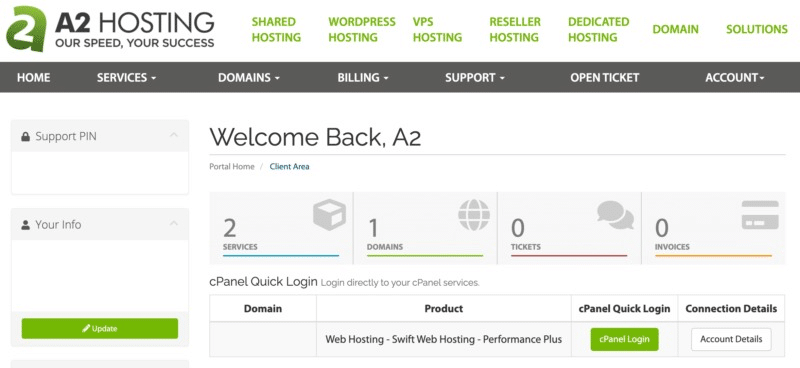Viewport: 800px width, 368px height.
Task: Click the Portal Home breadcrumb link
Action: [x=232, y=166]
